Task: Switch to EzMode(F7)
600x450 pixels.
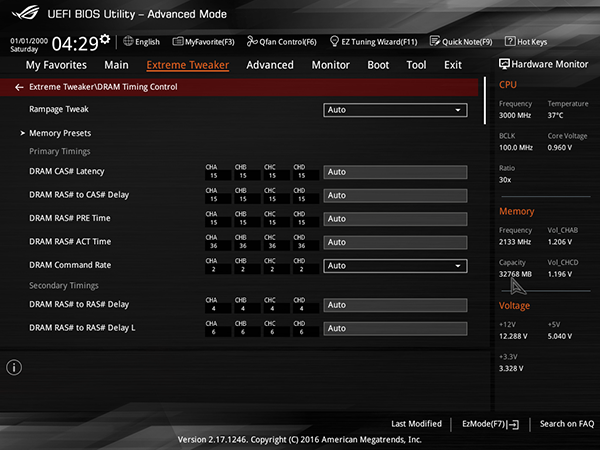Action: tap(490, 424)
